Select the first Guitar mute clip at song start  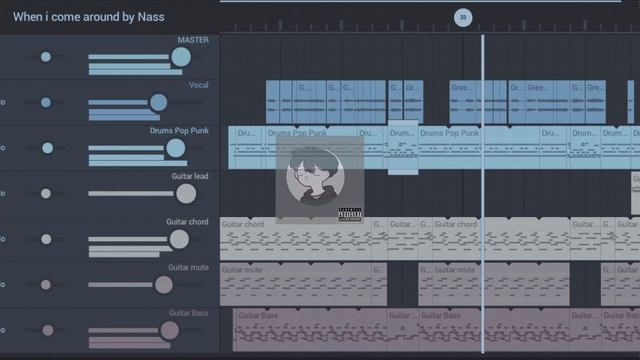pyautogui.click(x=296, y=284)
